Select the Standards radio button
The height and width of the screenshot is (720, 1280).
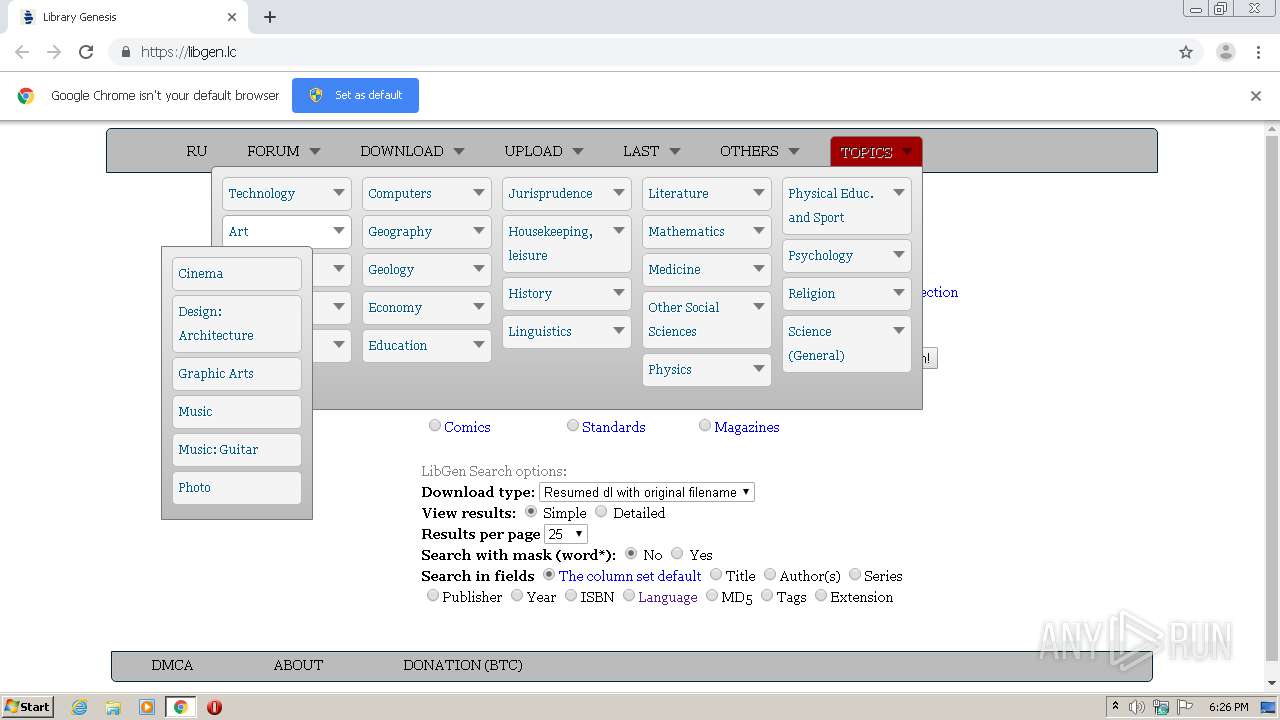572,426
